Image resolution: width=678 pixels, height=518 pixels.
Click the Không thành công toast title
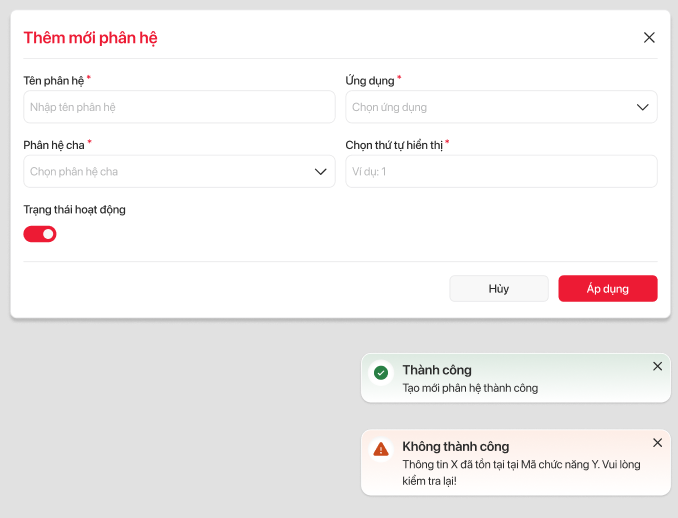coord(455,446)
